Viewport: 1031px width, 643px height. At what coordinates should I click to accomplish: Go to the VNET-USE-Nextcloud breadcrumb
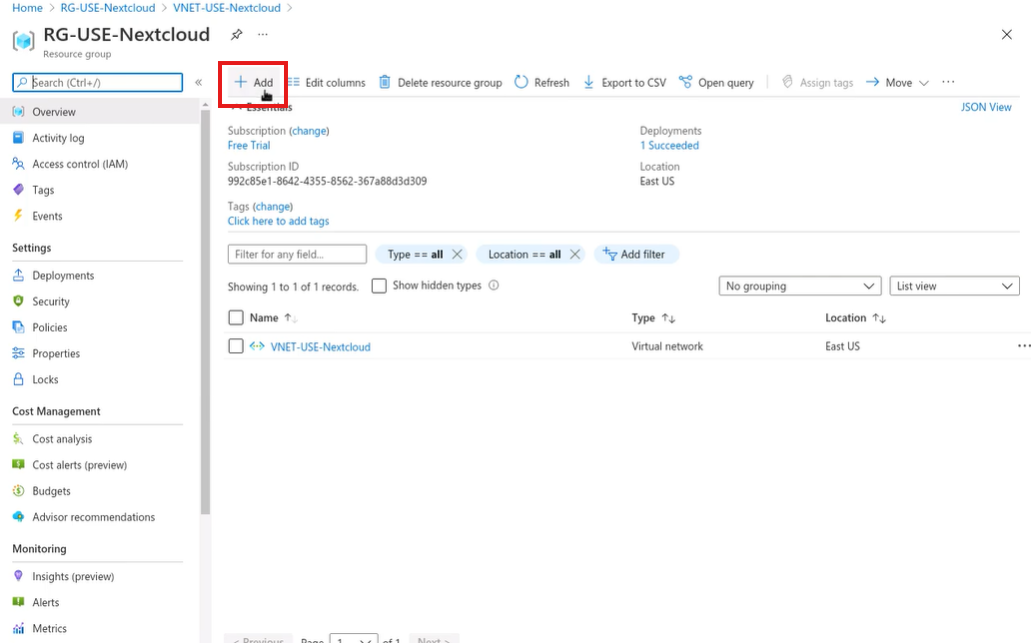pyautogui.click(x=227, y=8)
